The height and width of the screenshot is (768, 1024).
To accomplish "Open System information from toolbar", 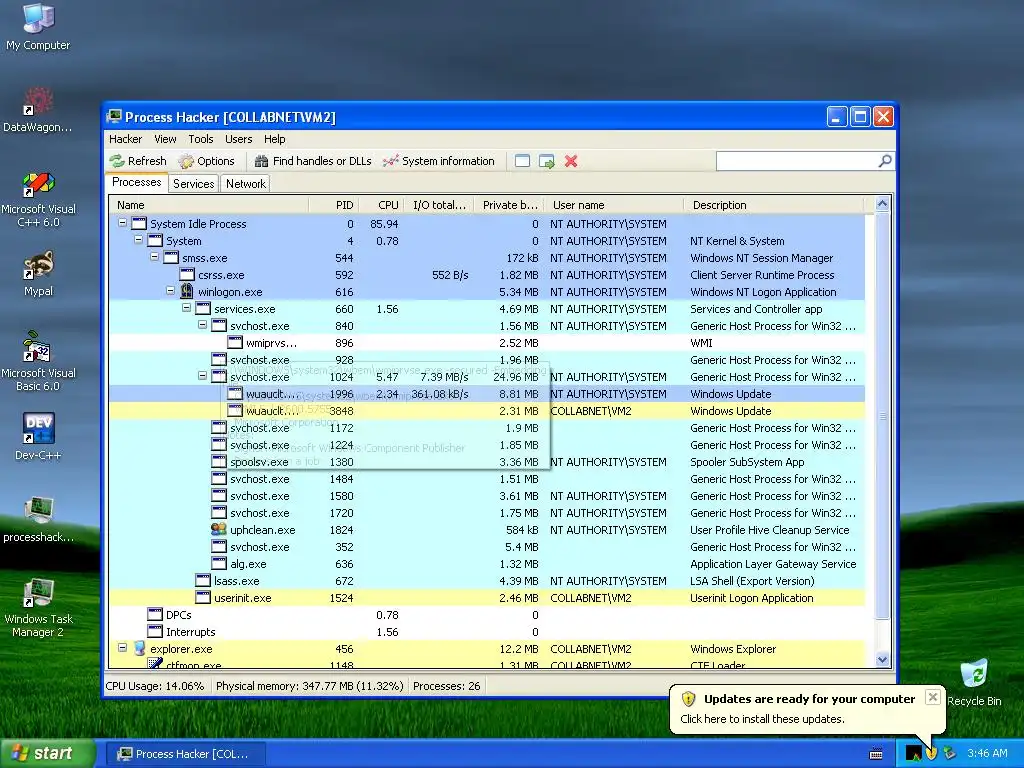I will (x=439, y=161).
